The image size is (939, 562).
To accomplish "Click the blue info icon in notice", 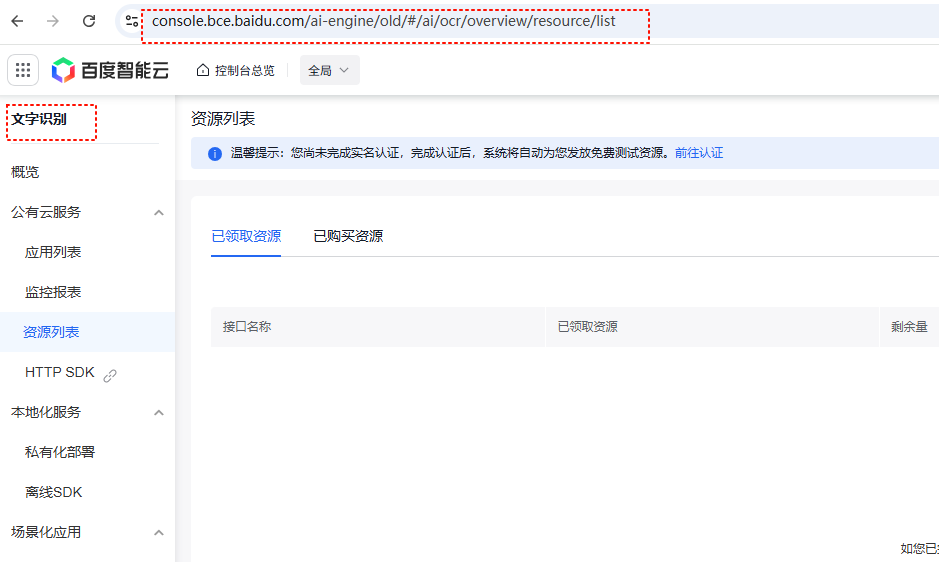I will click(x=214, y=154).
